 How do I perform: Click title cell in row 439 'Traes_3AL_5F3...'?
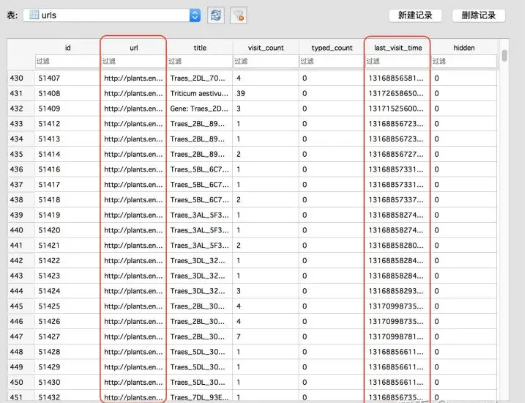pyautogui.click(x=200, y=215)
